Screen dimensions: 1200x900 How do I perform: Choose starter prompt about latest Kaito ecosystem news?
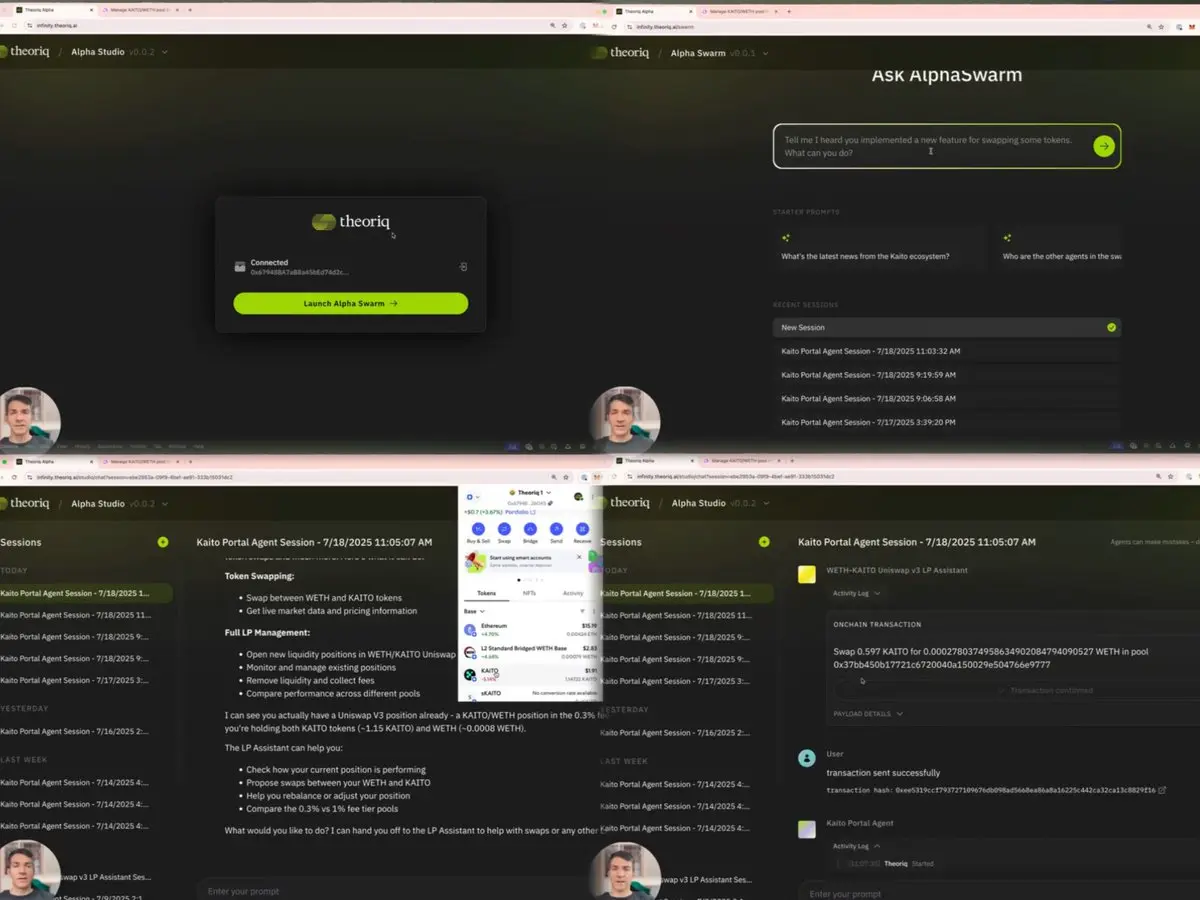coord(877,247)
